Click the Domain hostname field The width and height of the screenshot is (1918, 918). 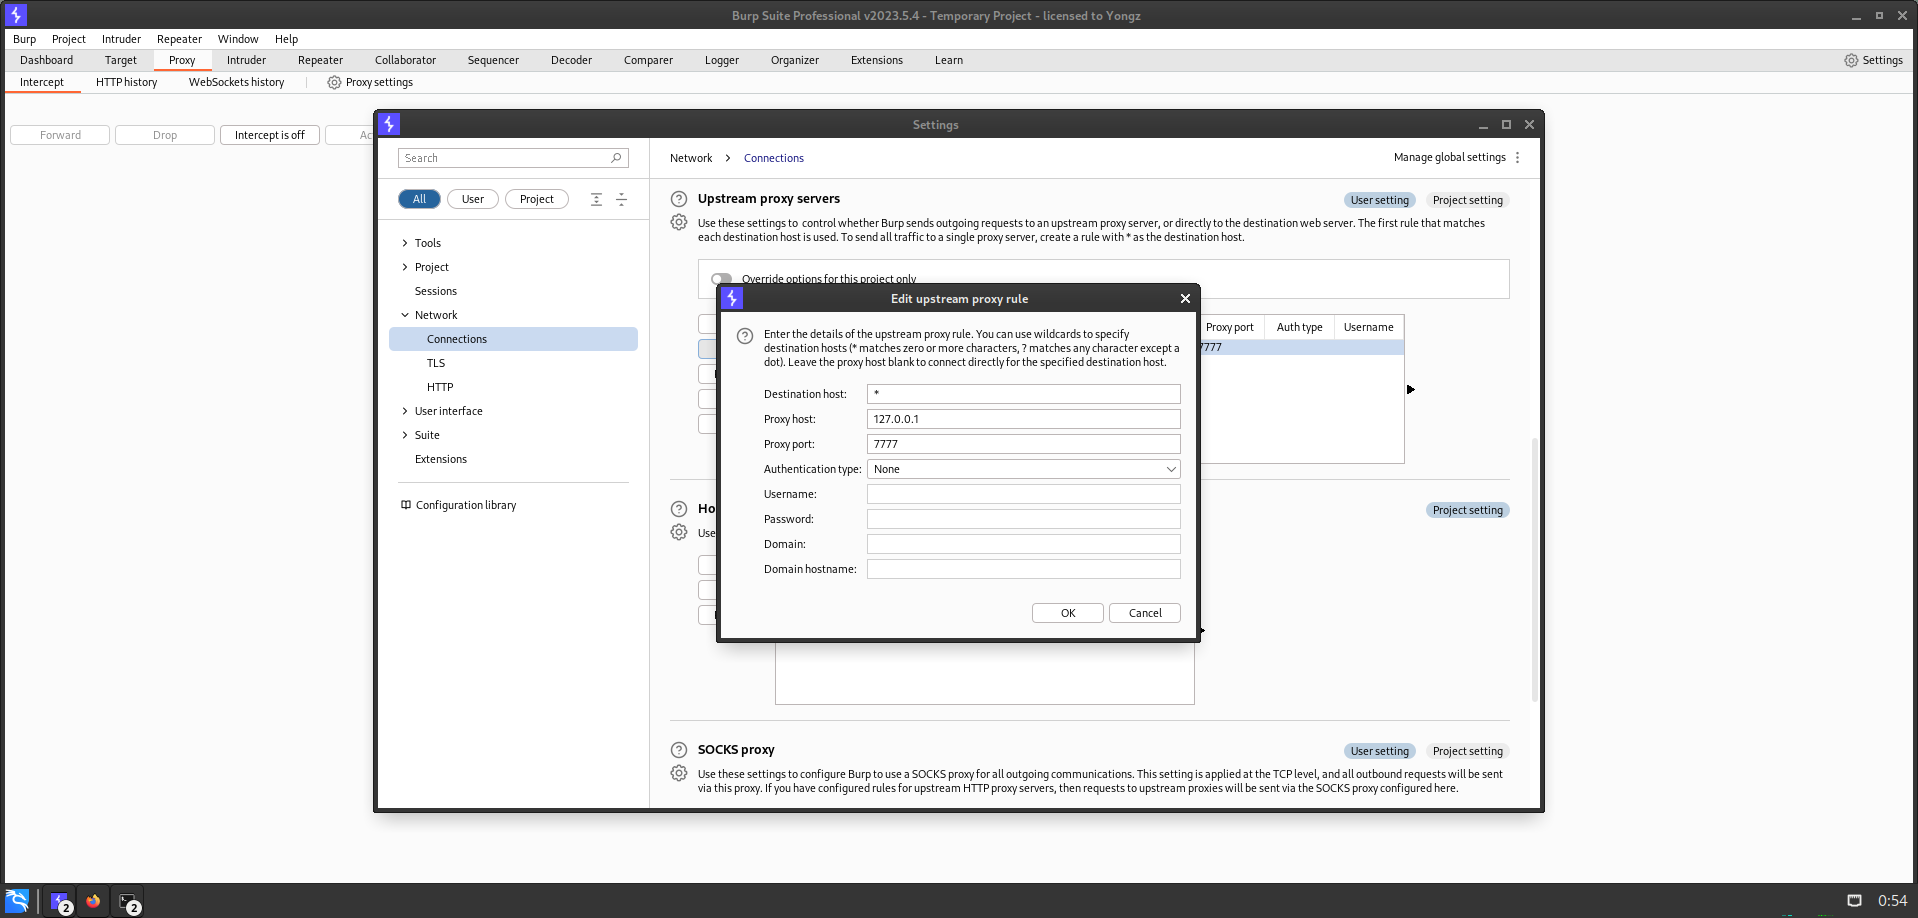1023,569
